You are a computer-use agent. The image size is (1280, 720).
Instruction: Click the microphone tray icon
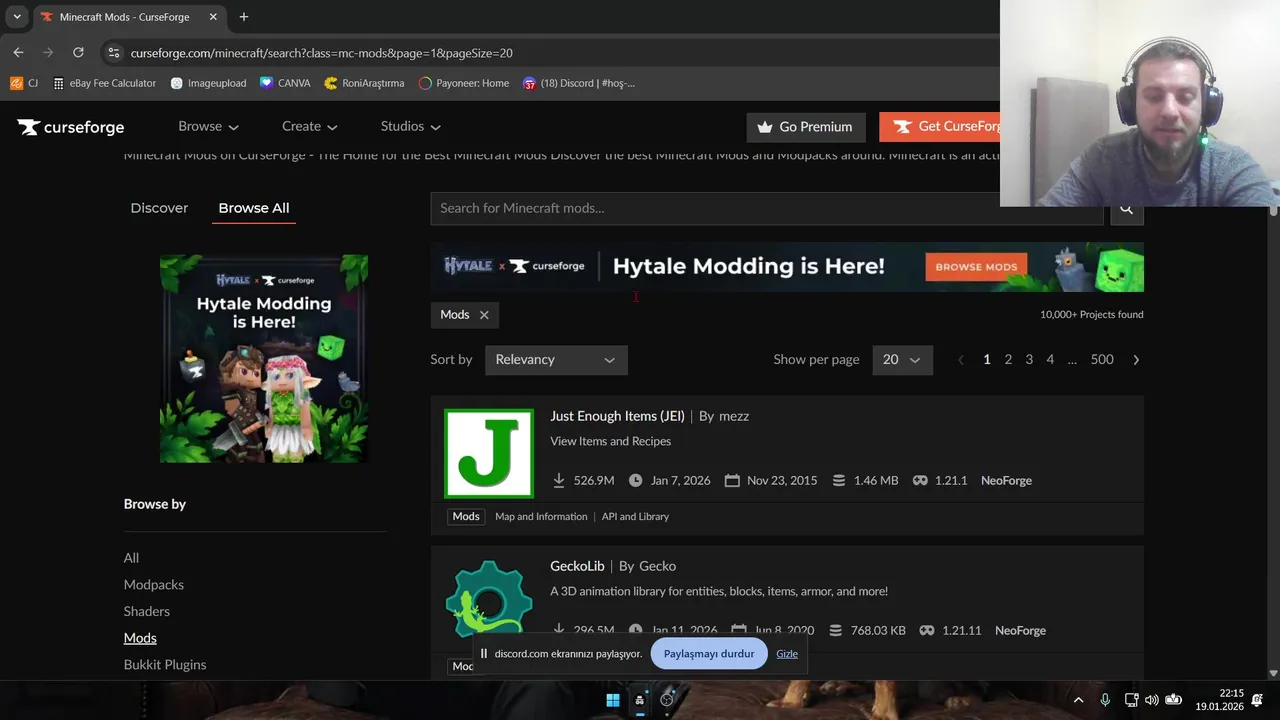pyautogui.click(x=1105, y=700)
